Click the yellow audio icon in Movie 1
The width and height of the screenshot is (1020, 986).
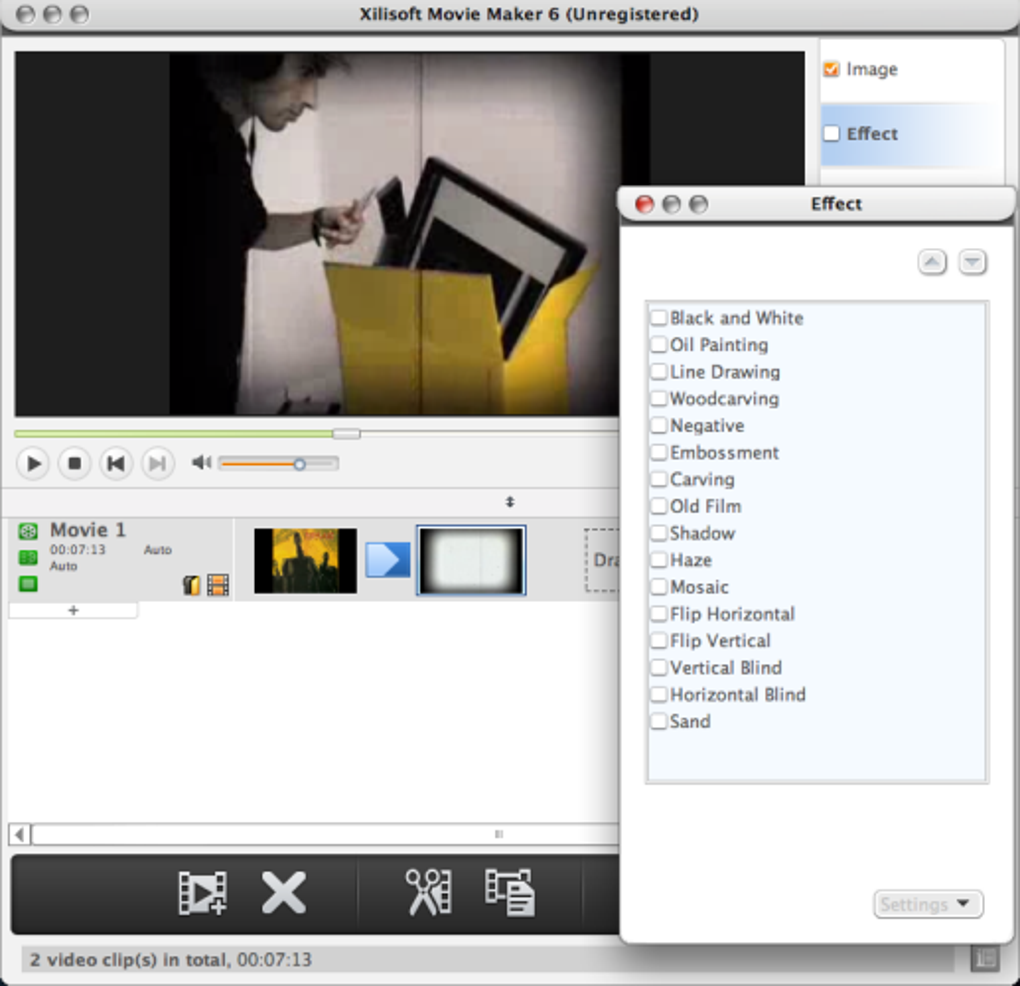click(191, 585)
